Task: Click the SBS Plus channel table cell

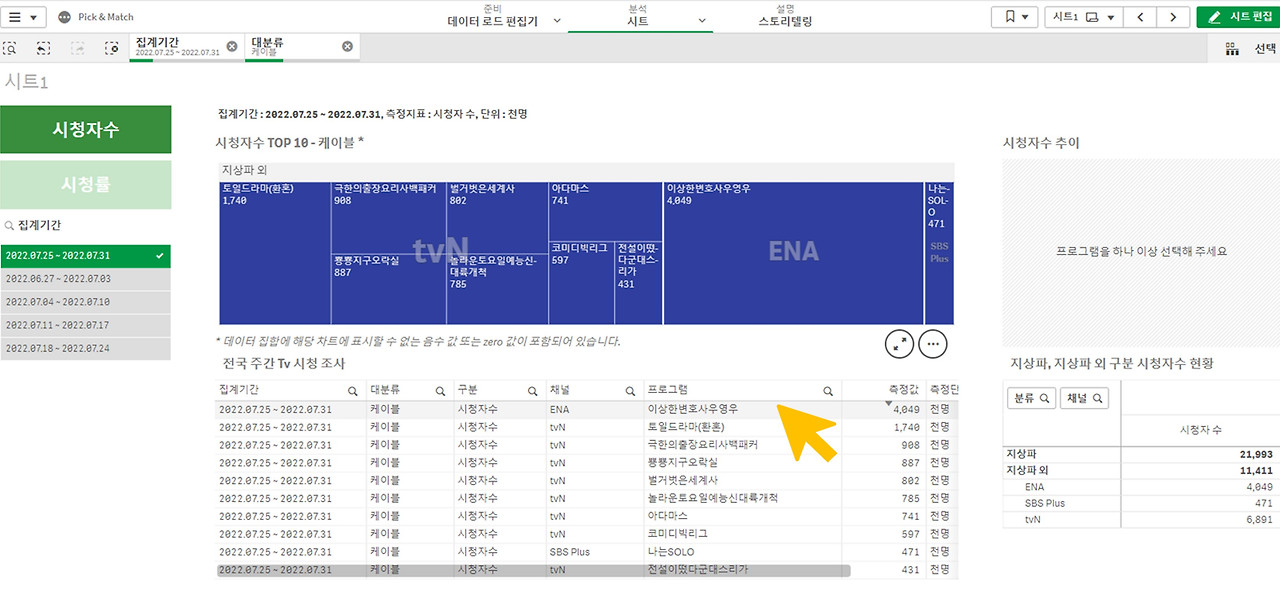Action: pyautogui.click(x=595, y=552)
